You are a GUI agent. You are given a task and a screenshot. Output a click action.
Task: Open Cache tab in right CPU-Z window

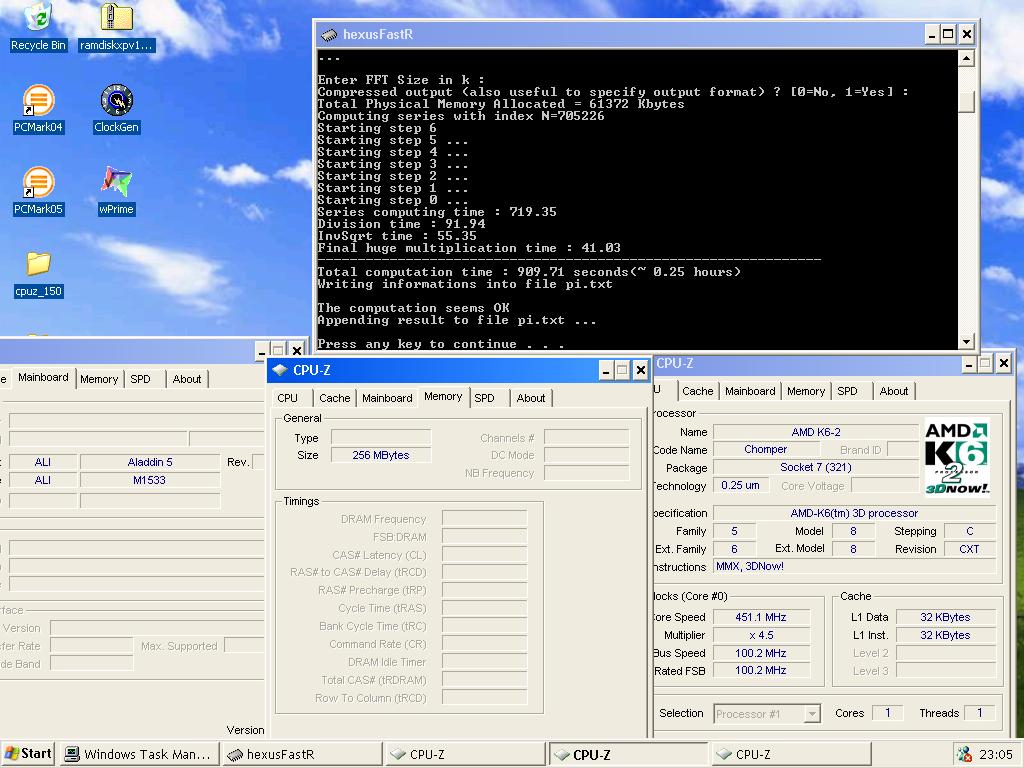[697, 391]
